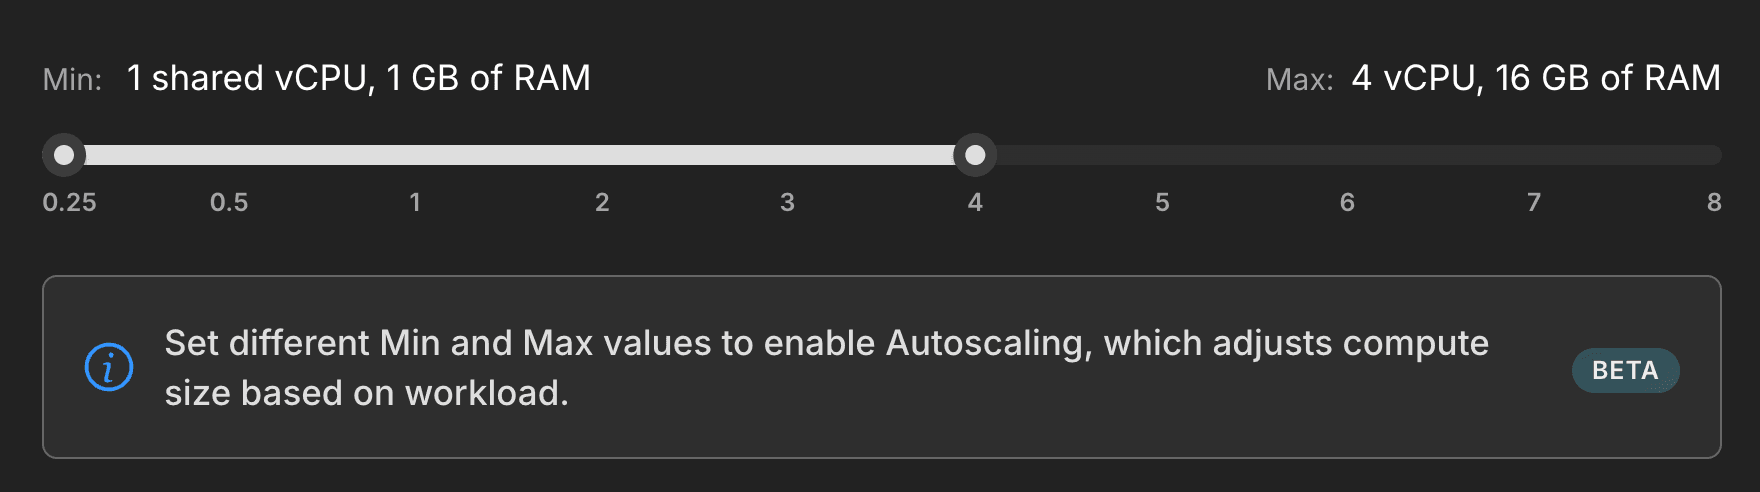Click the BETA badge
This screenshot has width=1760, height=492.
1625,370
